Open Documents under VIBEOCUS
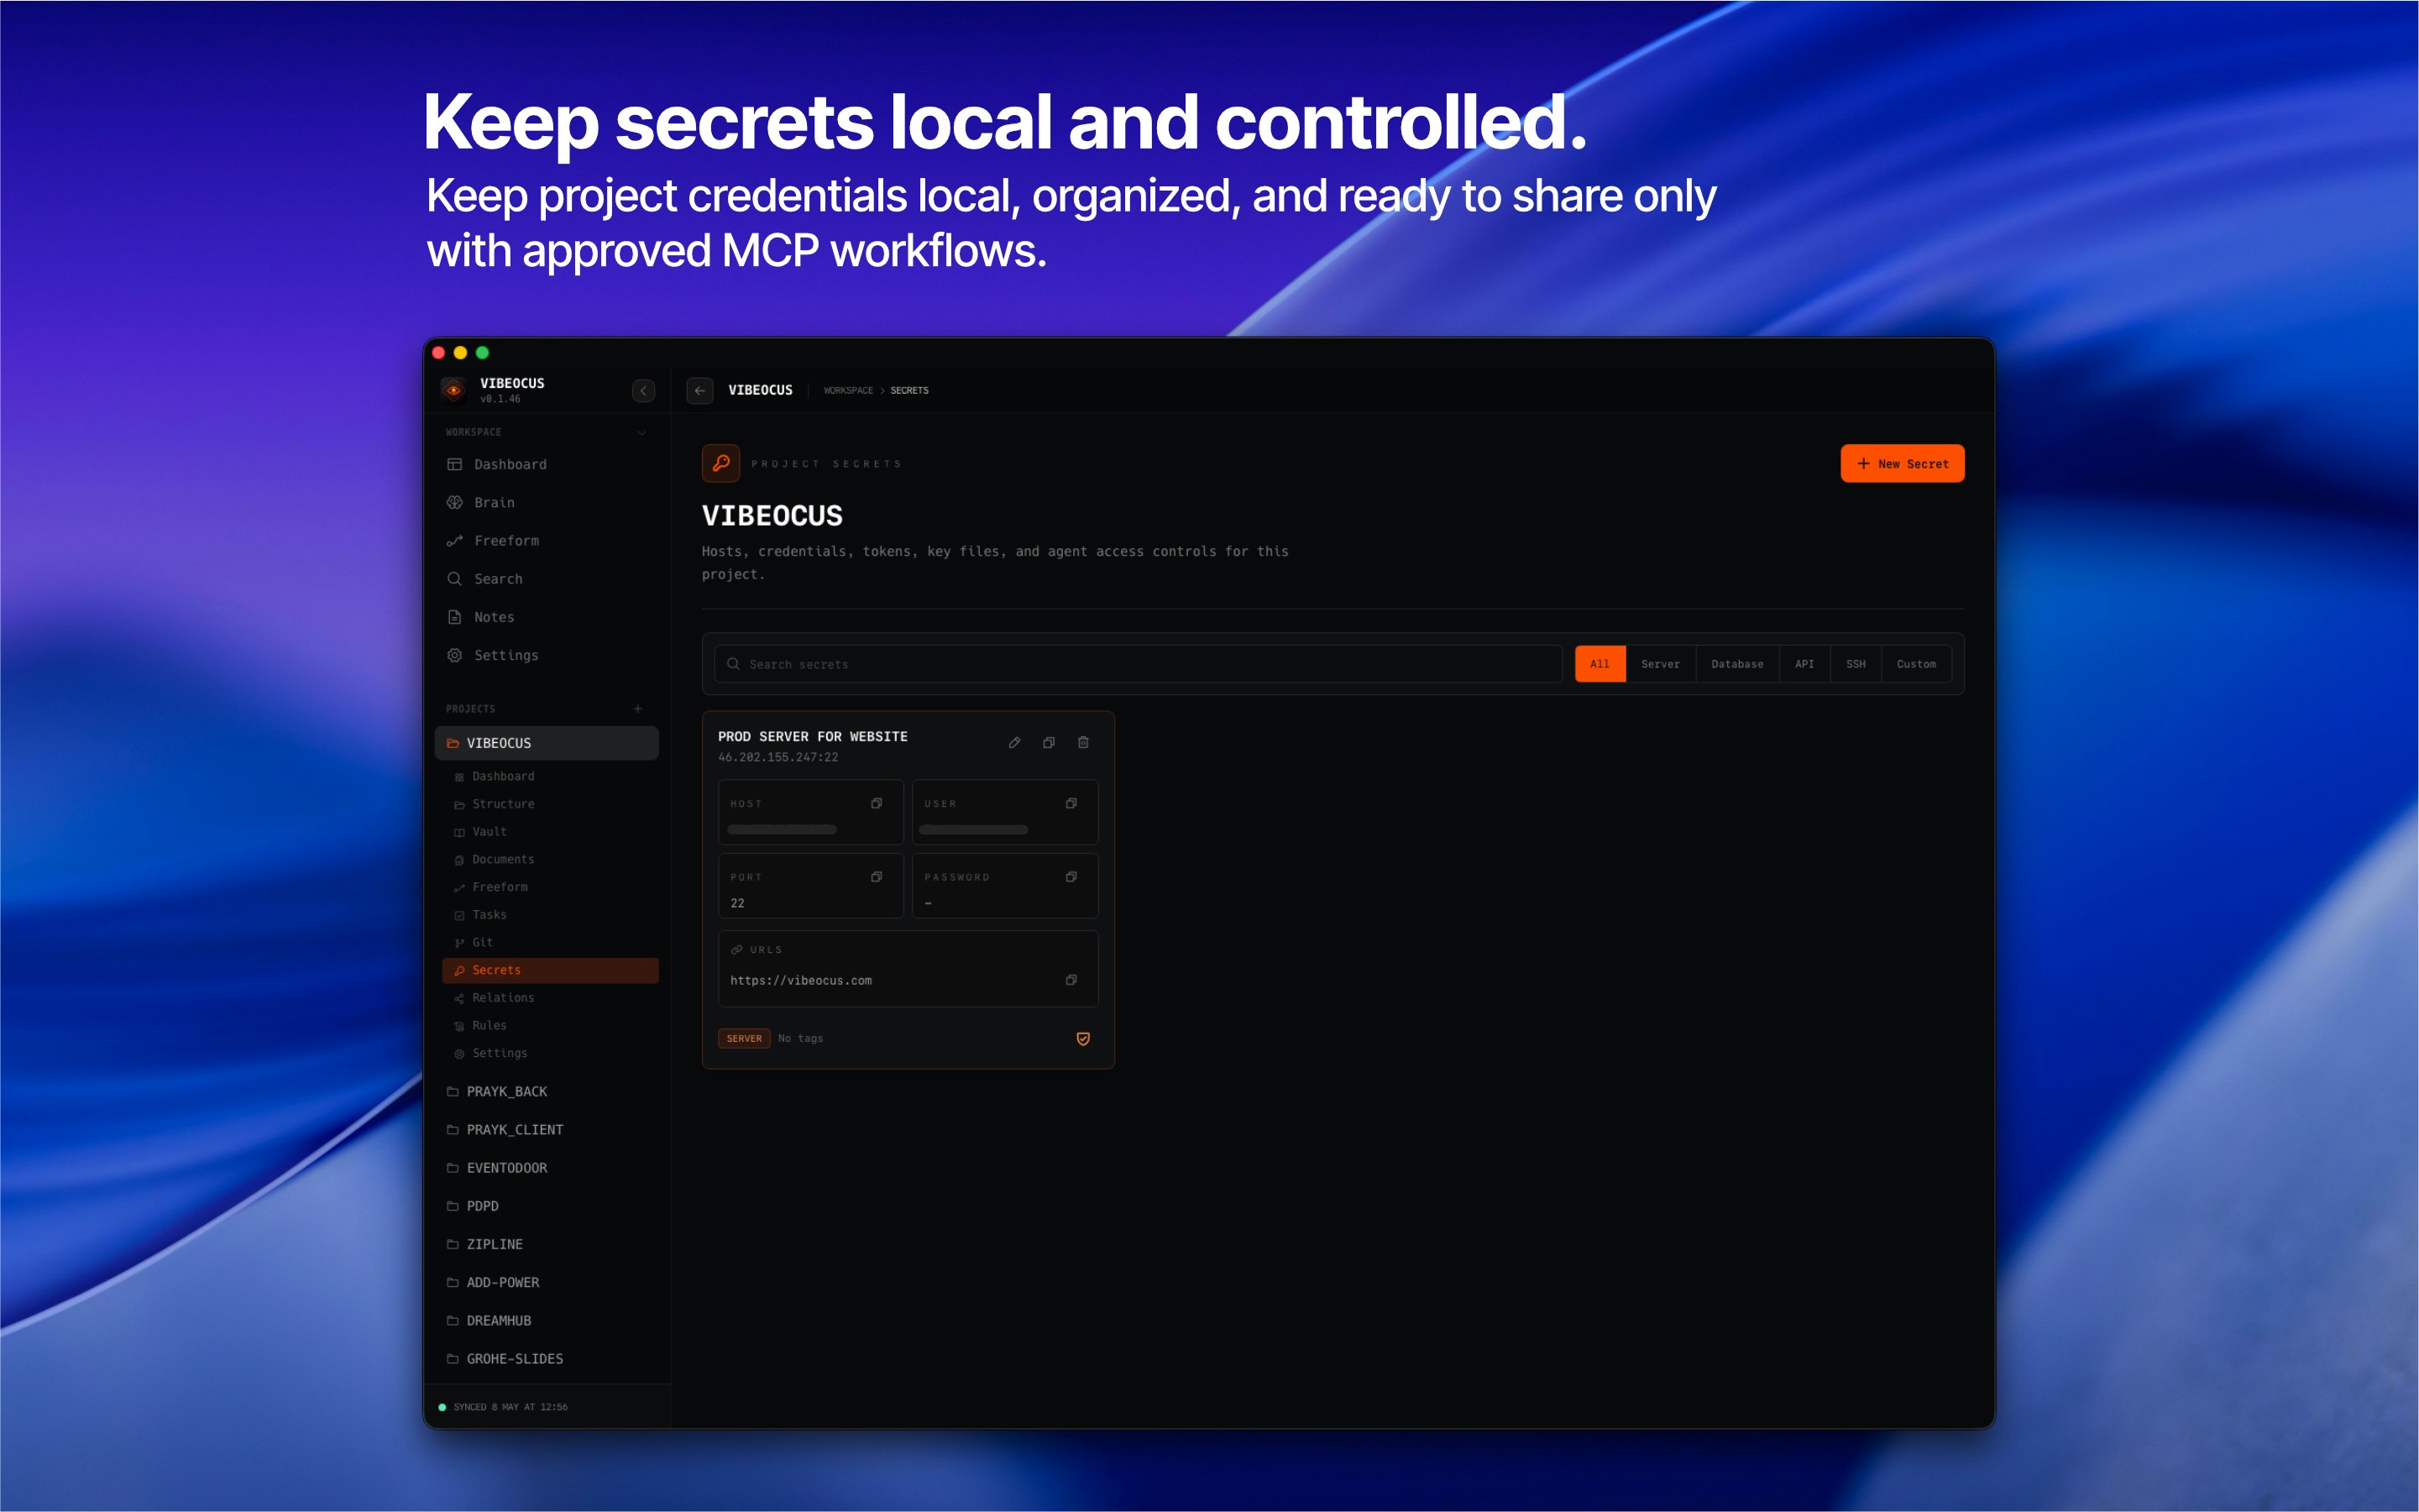The width and height of the screenshot is (2419, 1512). (x=550, y=859)
